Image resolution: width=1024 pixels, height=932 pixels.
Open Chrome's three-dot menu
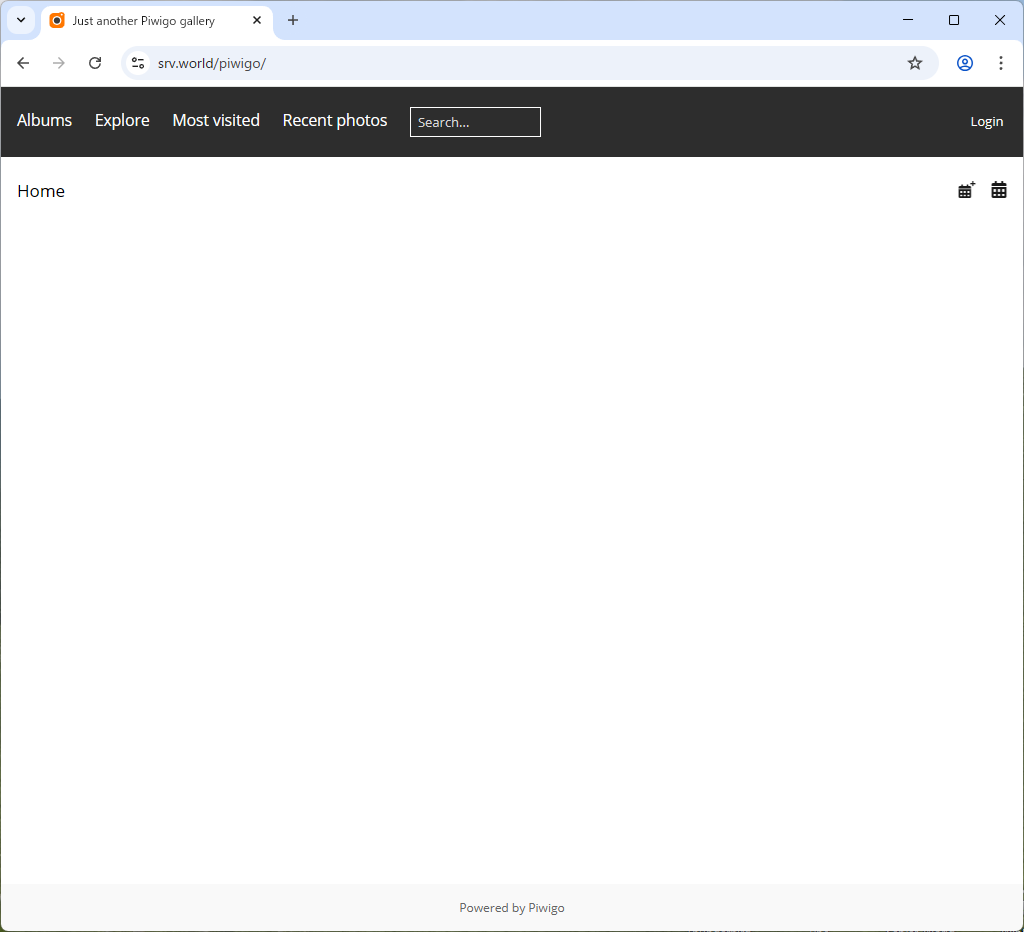(1001, 62)
